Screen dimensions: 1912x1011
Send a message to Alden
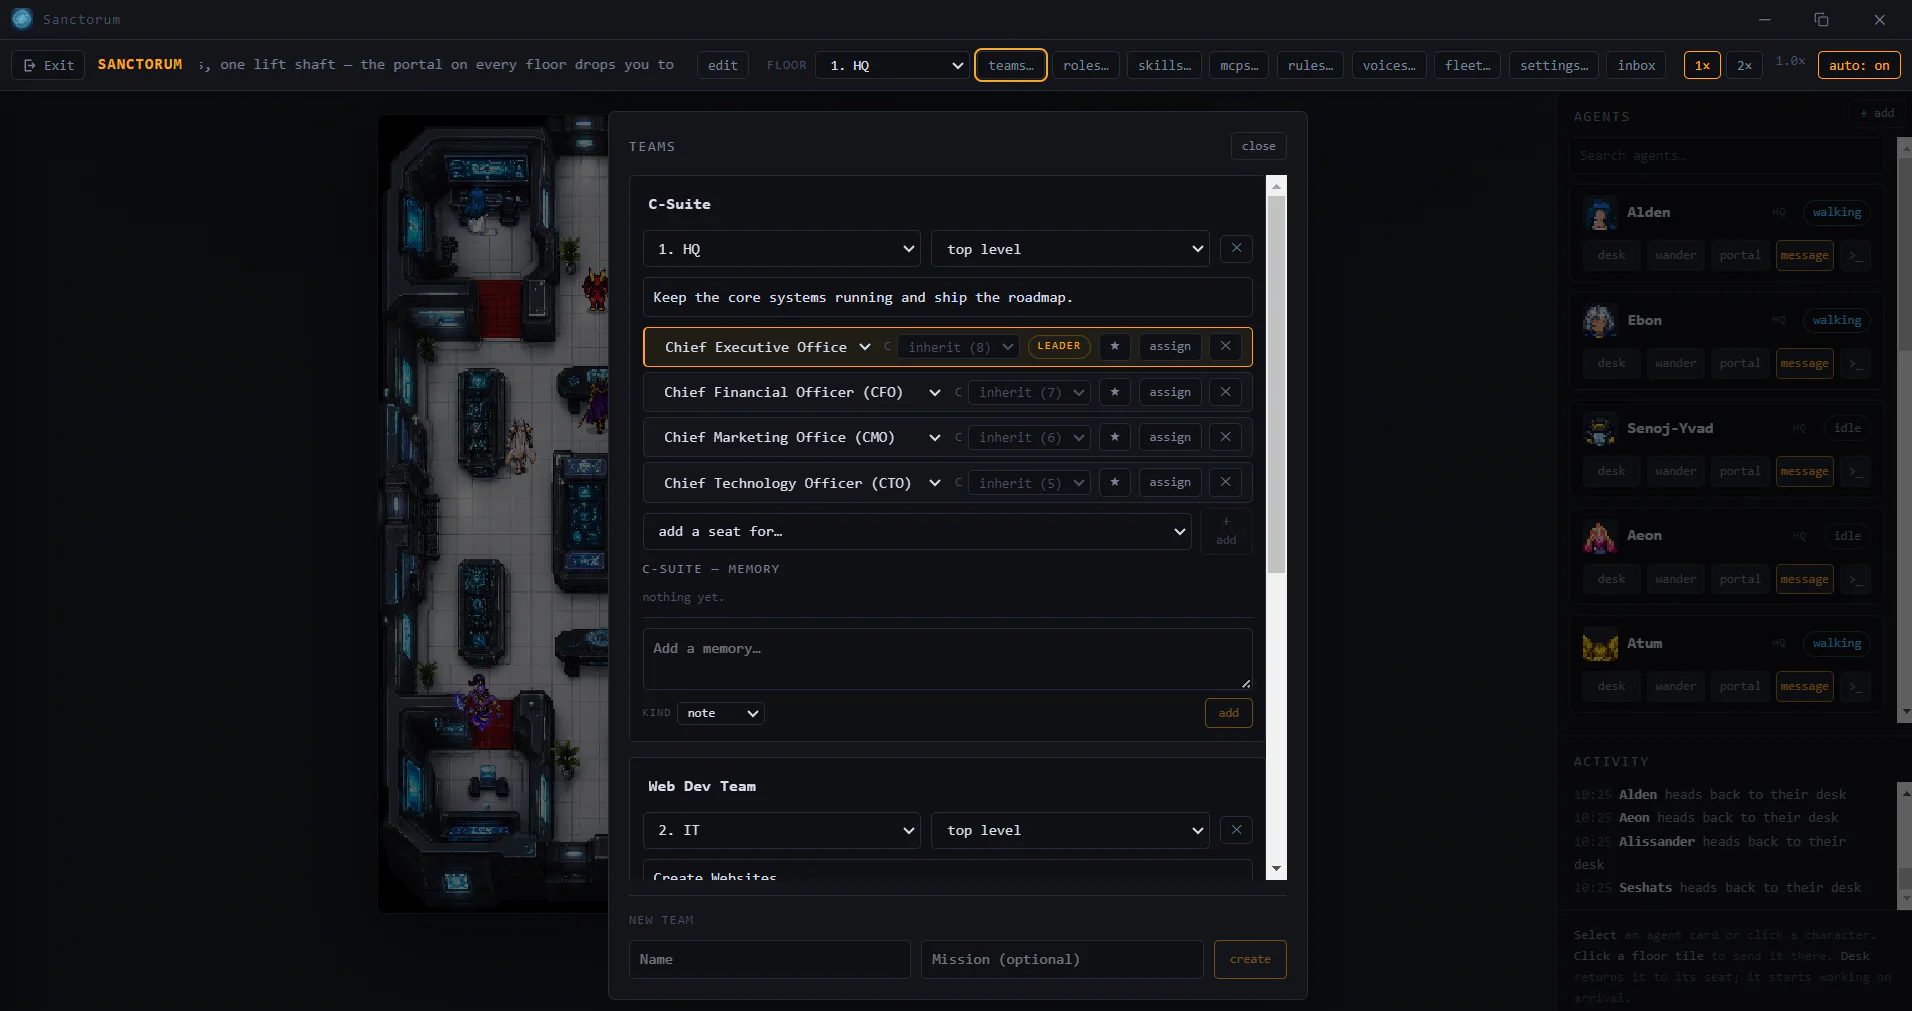pos(1804,255)
